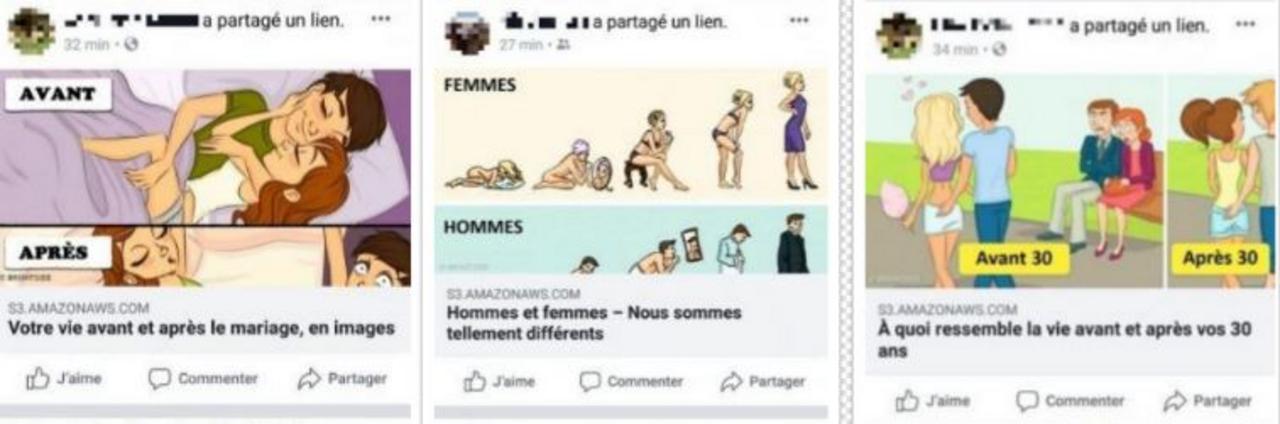Open the three-dot menu on the 32 min post
The image size is (1280, 424).
(x=381, y=20)
